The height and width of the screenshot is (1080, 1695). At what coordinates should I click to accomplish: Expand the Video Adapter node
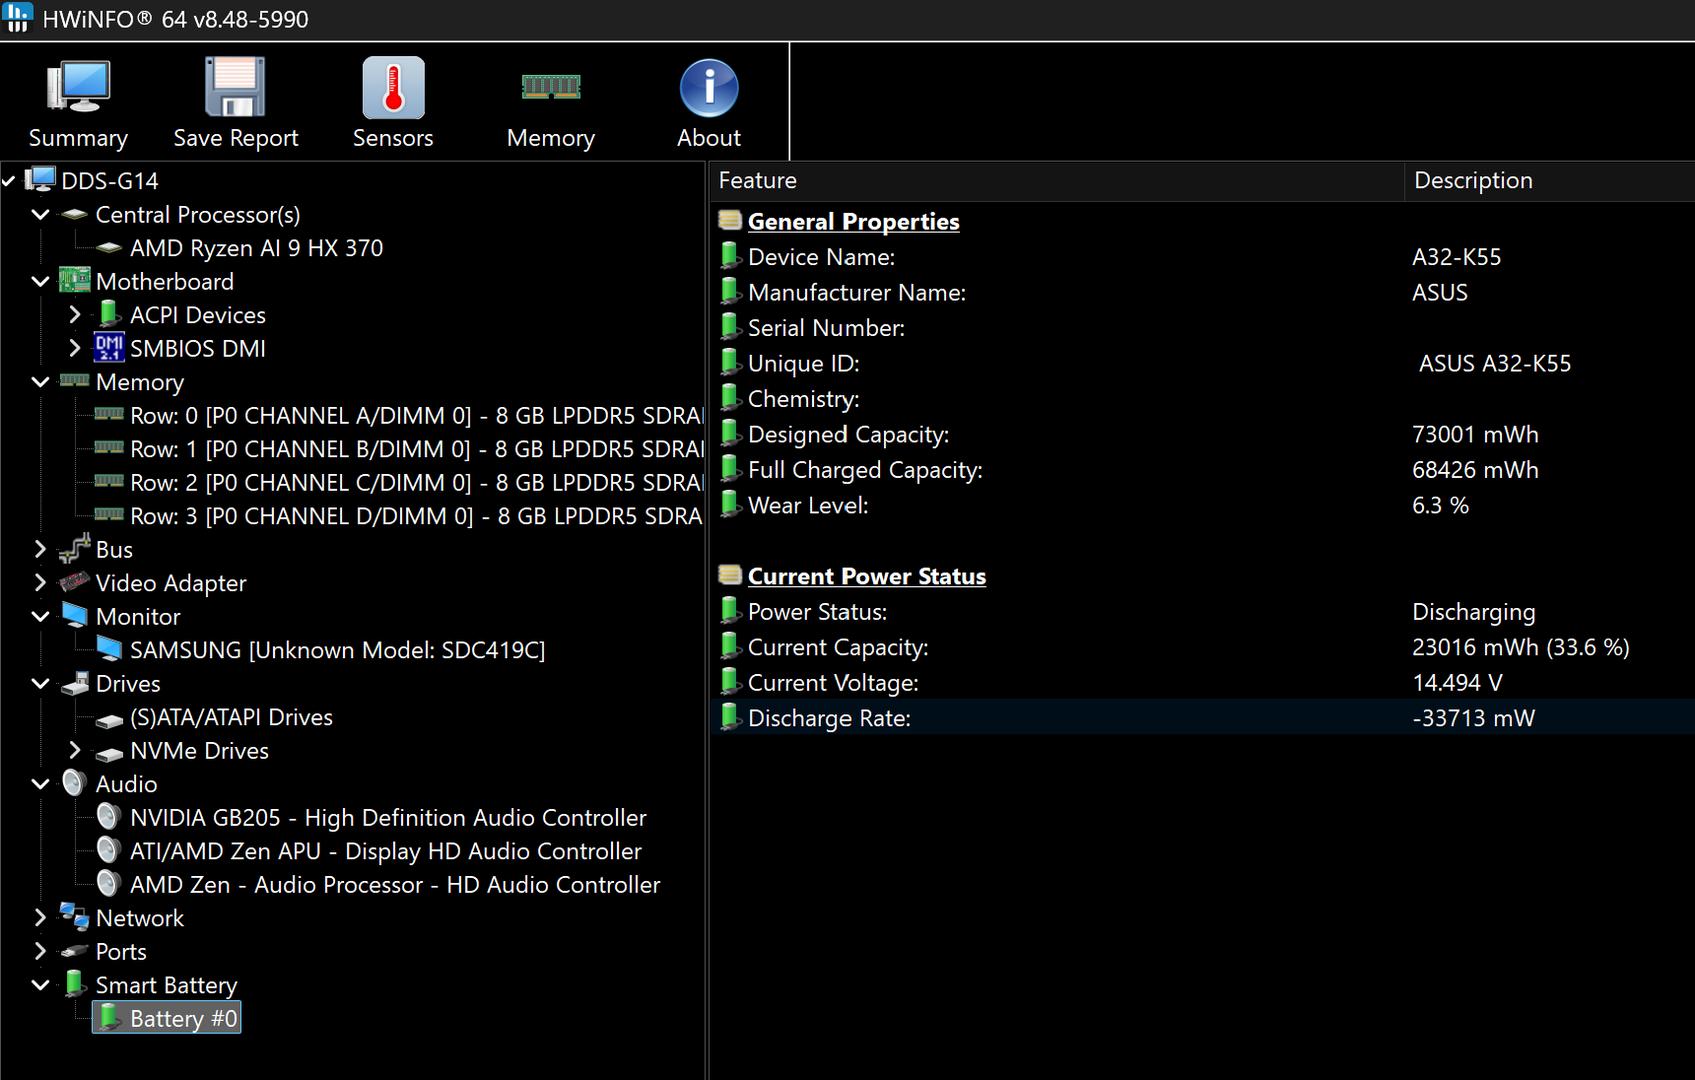pyautogui.click(x=40, y=582)
